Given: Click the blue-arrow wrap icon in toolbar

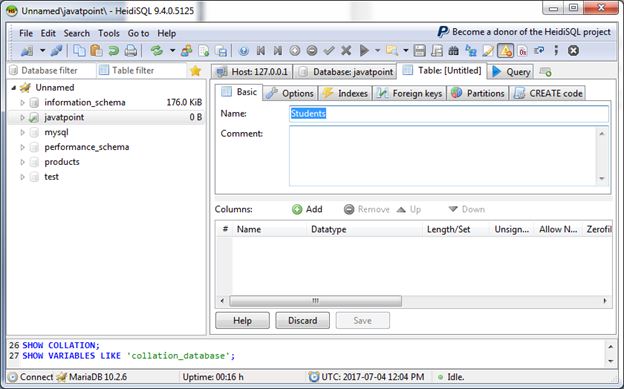Looking at the screenshot, I should tap(539, 51).
